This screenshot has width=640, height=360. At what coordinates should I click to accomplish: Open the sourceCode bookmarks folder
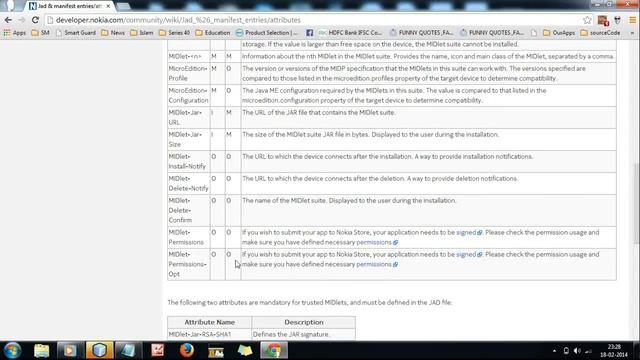[600, 33]
